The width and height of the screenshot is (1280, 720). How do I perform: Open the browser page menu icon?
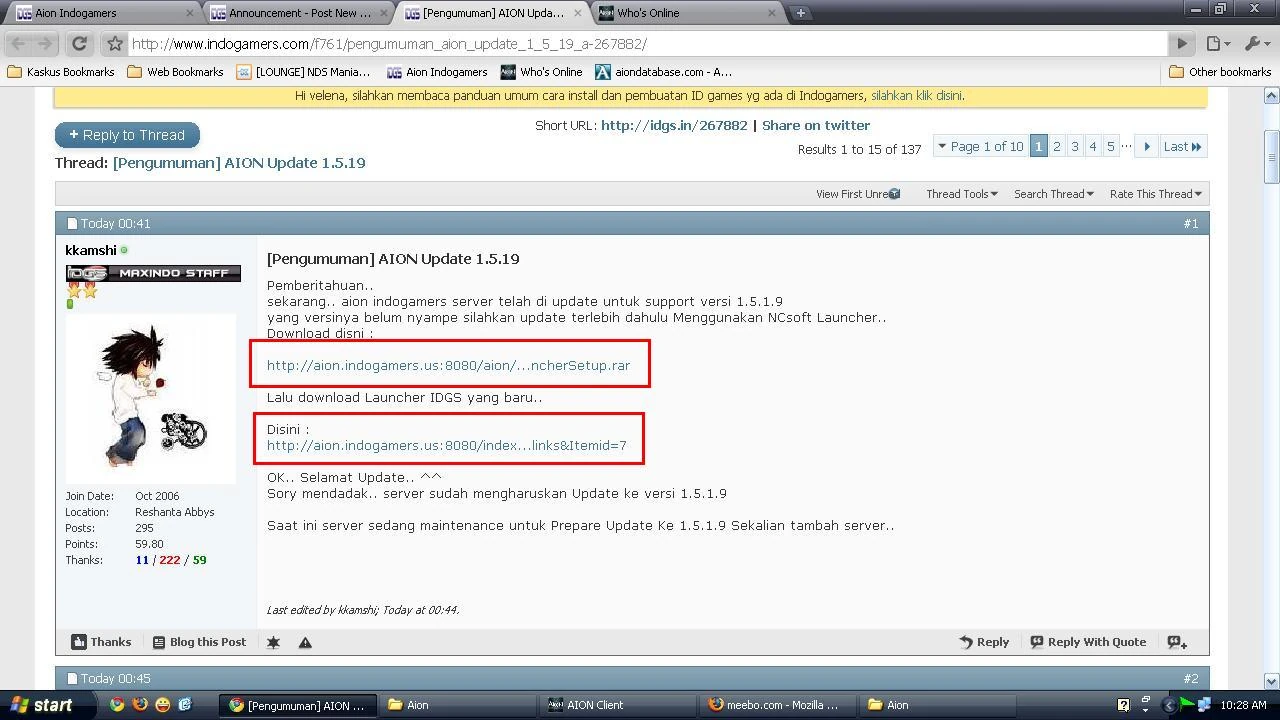pos(1217,44)
